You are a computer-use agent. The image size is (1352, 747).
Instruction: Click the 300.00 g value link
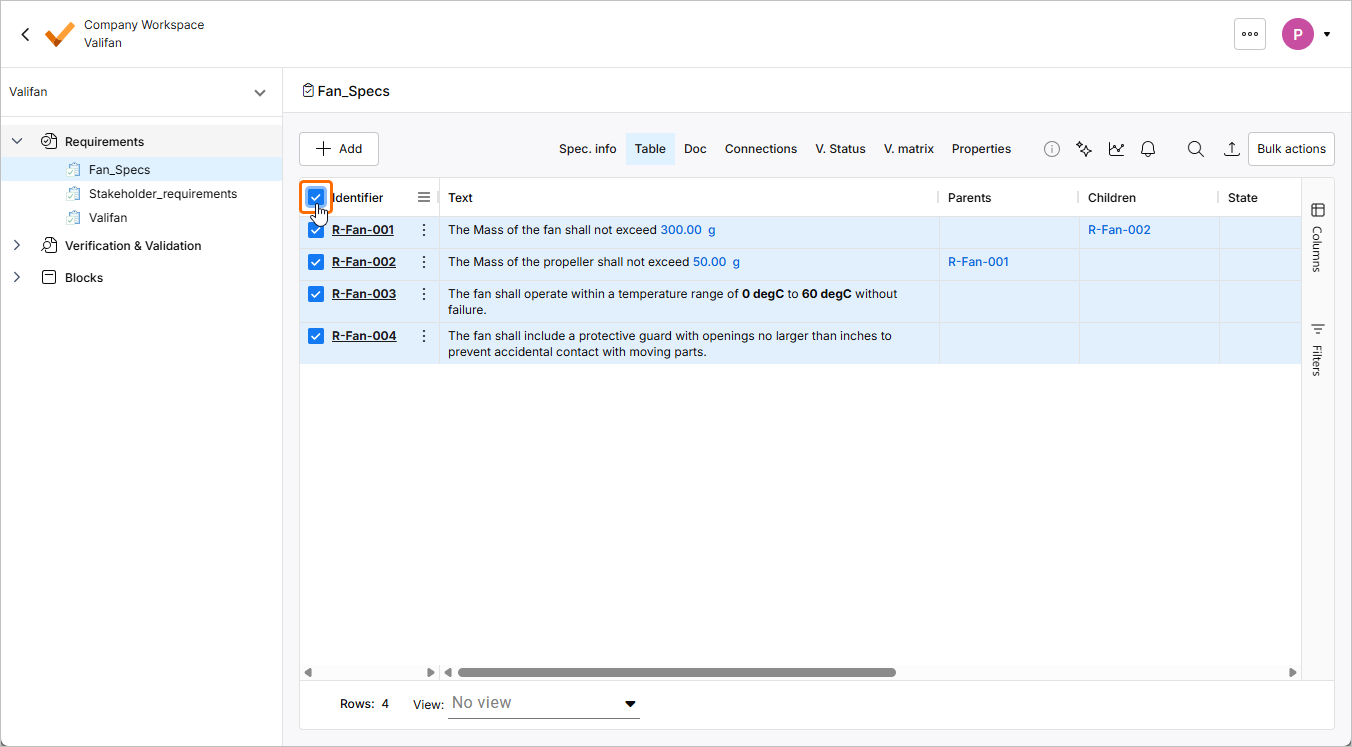[x=688, y=230]
